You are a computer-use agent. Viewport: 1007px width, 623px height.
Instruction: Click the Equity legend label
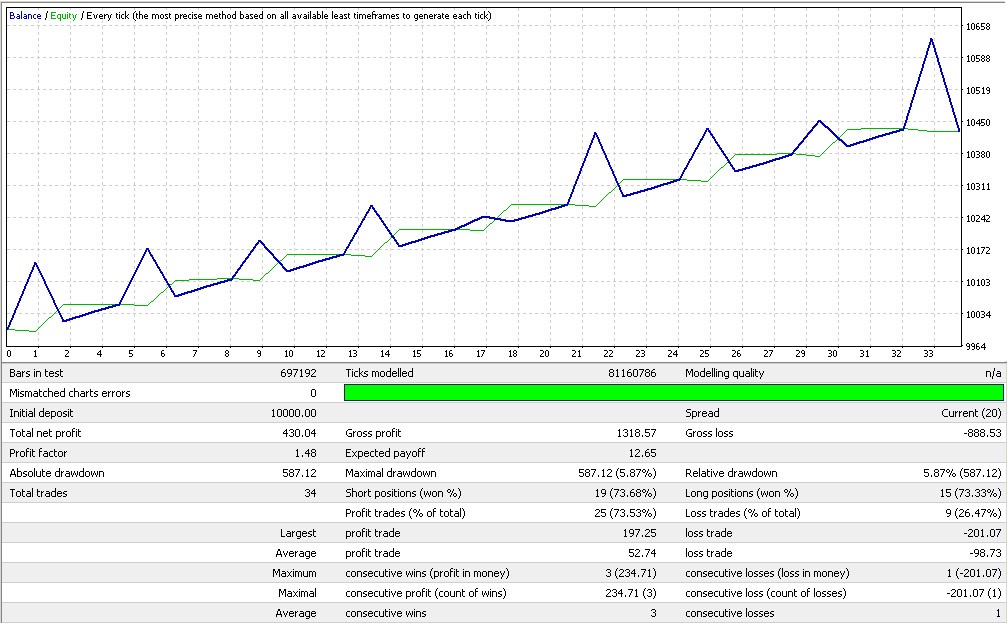point(64,16)
